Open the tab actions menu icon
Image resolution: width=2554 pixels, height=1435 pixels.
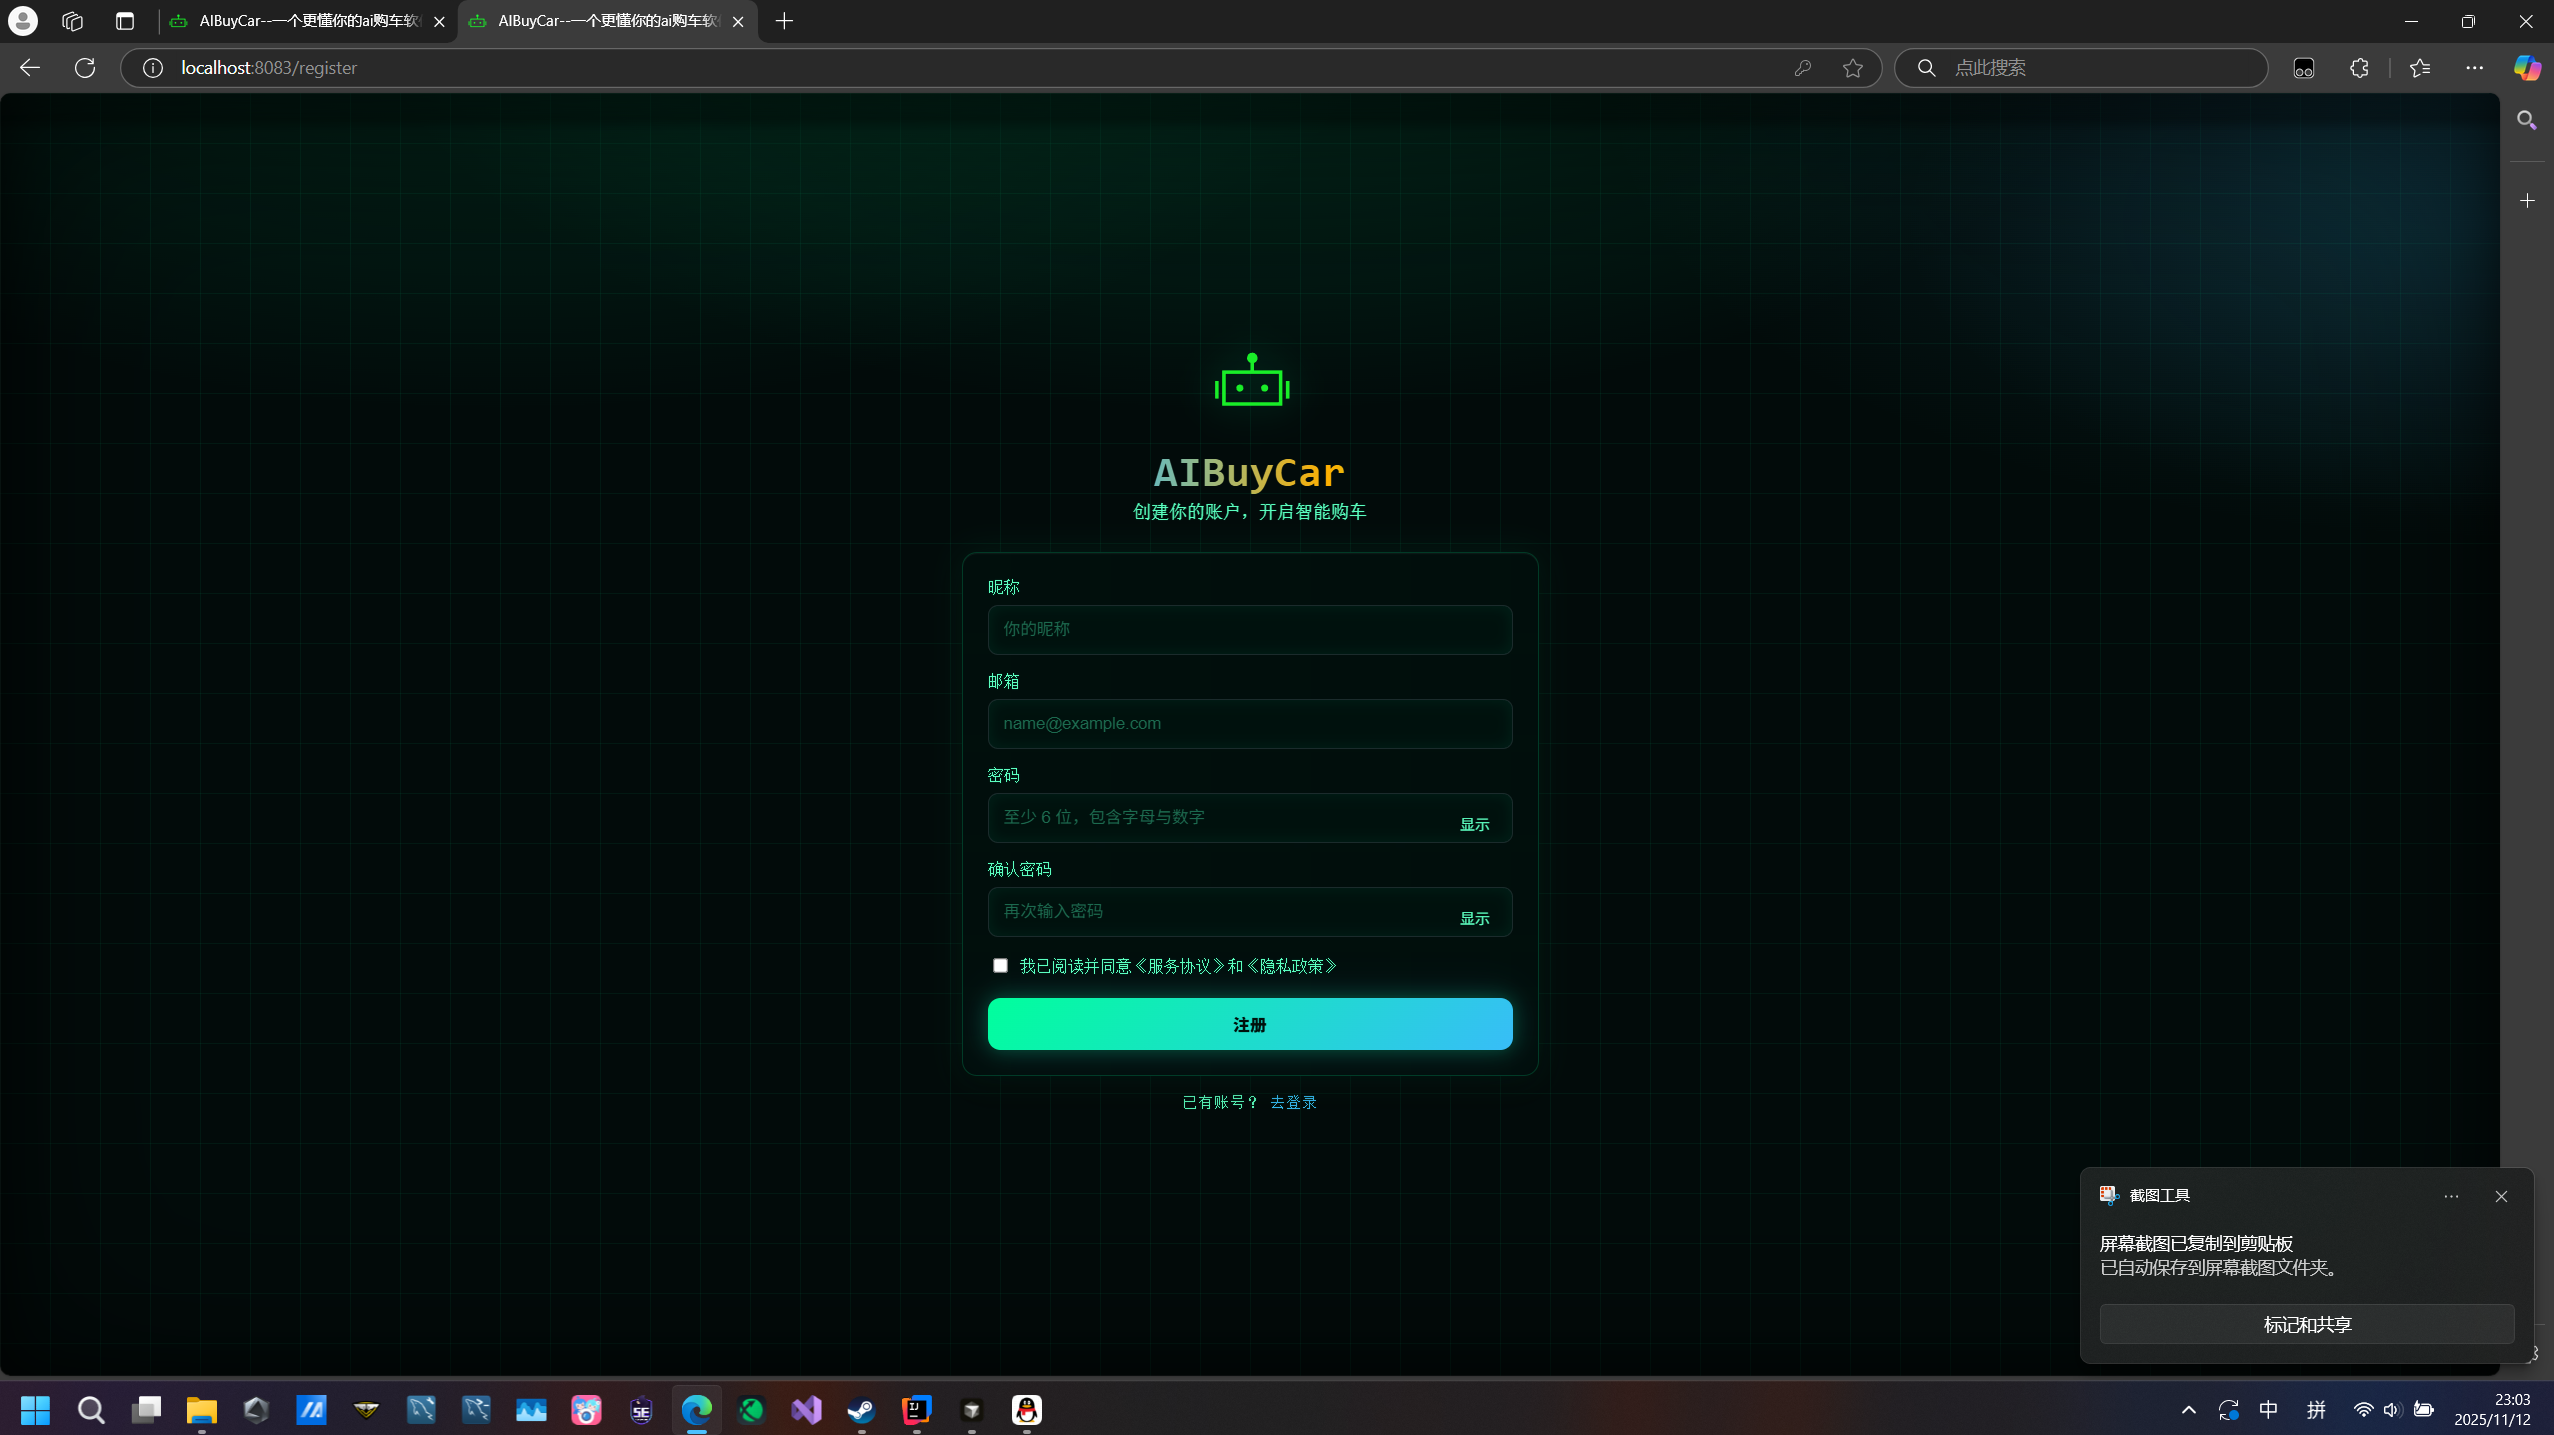point(124,21)
